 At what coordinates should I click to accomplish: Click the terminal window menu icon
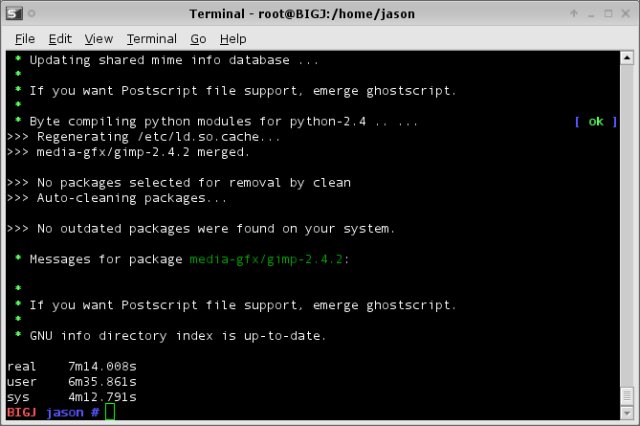click(14, 13)
